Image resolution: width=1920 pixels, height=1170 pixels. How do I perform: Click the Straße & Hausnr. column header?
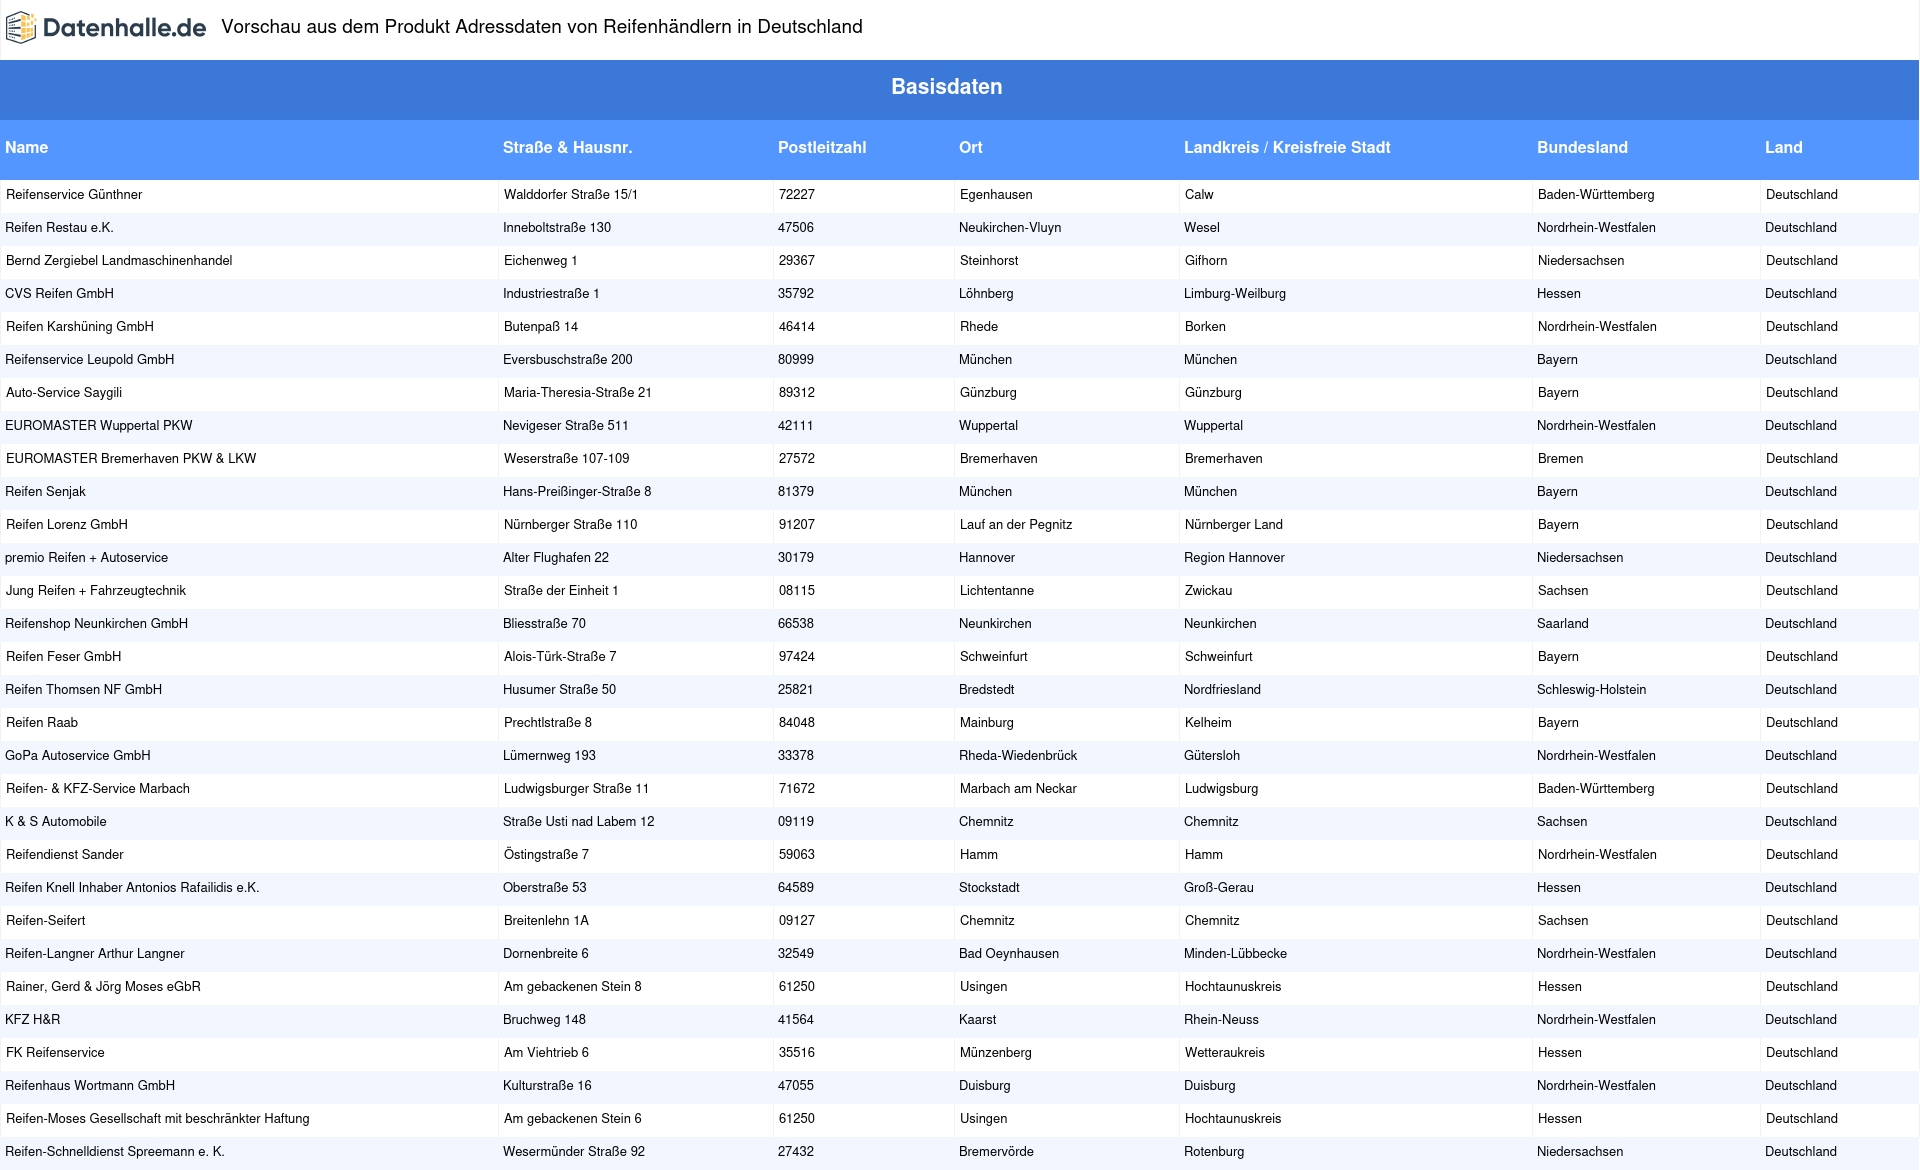coord(567,147)
